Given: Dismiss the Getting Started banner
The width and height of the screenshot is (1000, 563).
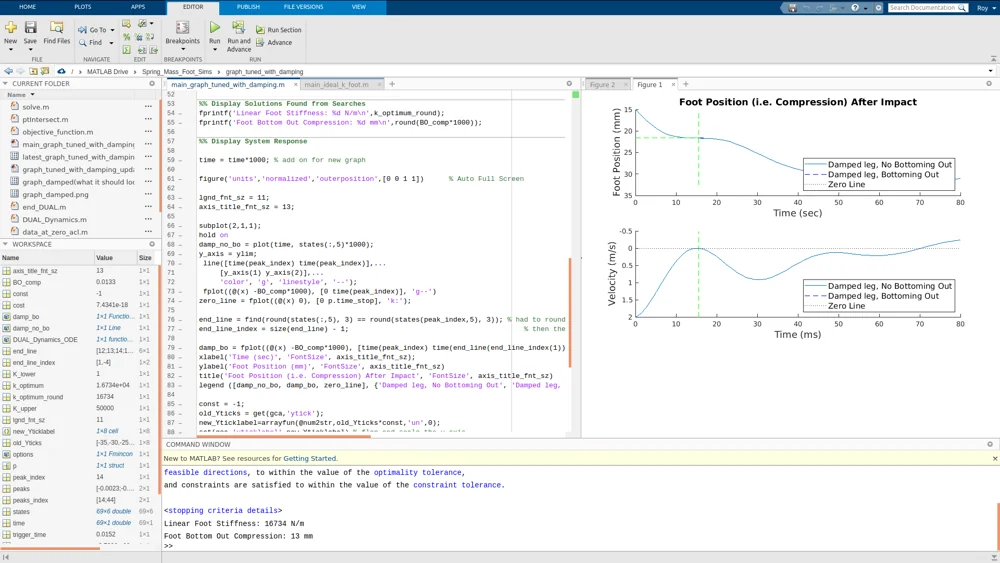Looking at the screenshot, I should 995,458.
